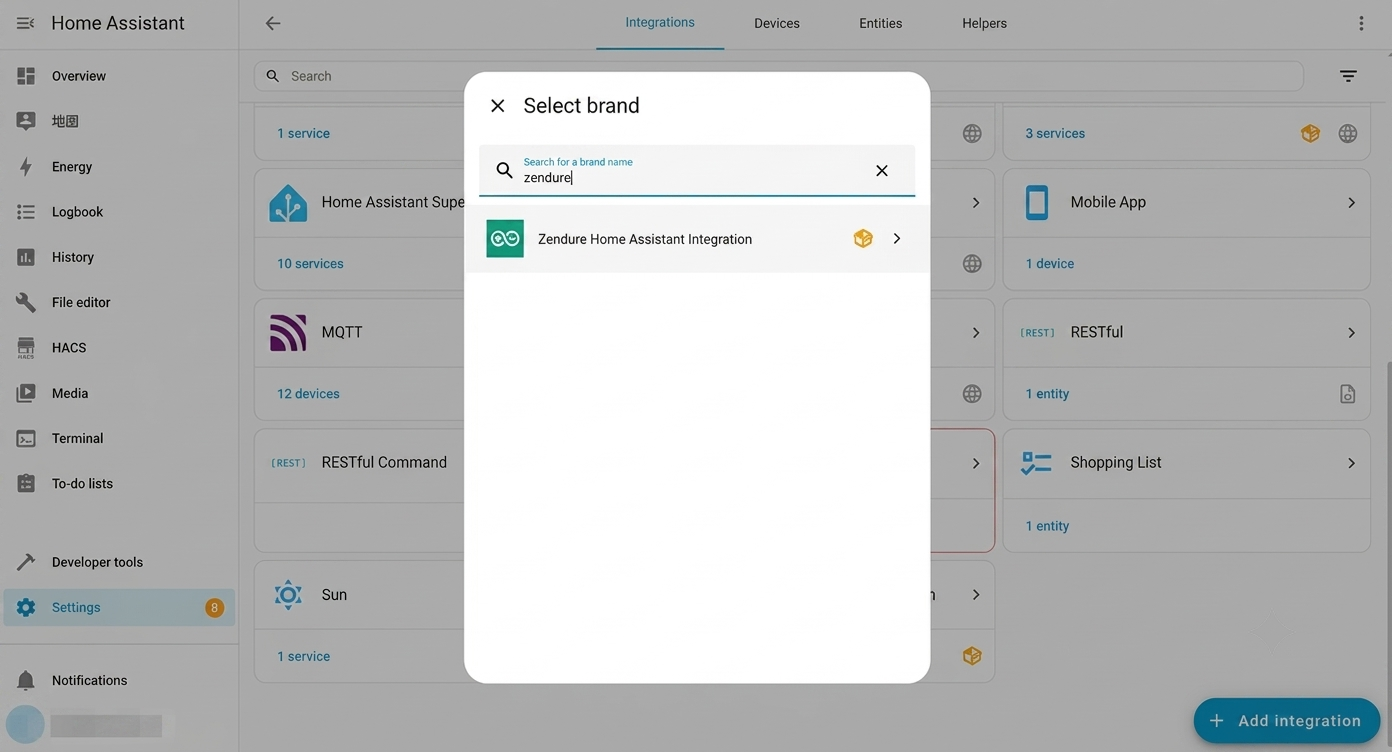Viewport: 1392px width, 752px height.
Task: Clear the brand search text
Action: tap(881, 171)
